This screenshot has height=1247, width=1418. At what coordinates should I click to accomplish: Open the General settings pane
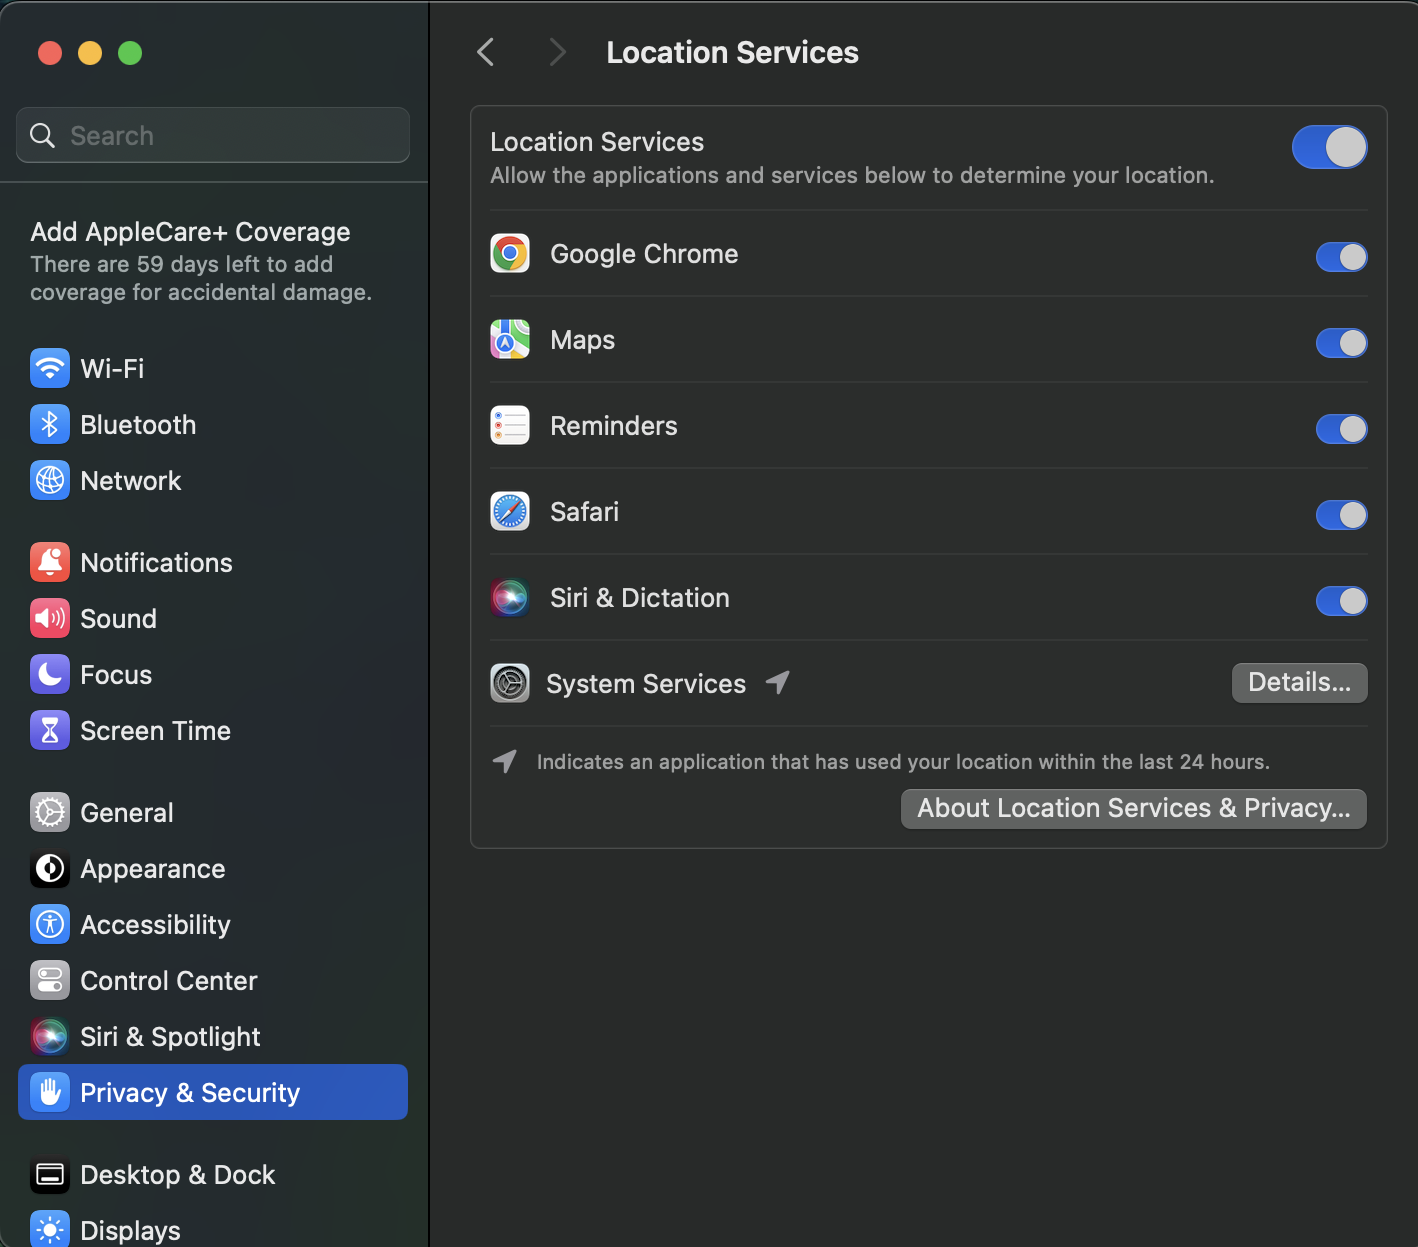[x=127, y=812]
